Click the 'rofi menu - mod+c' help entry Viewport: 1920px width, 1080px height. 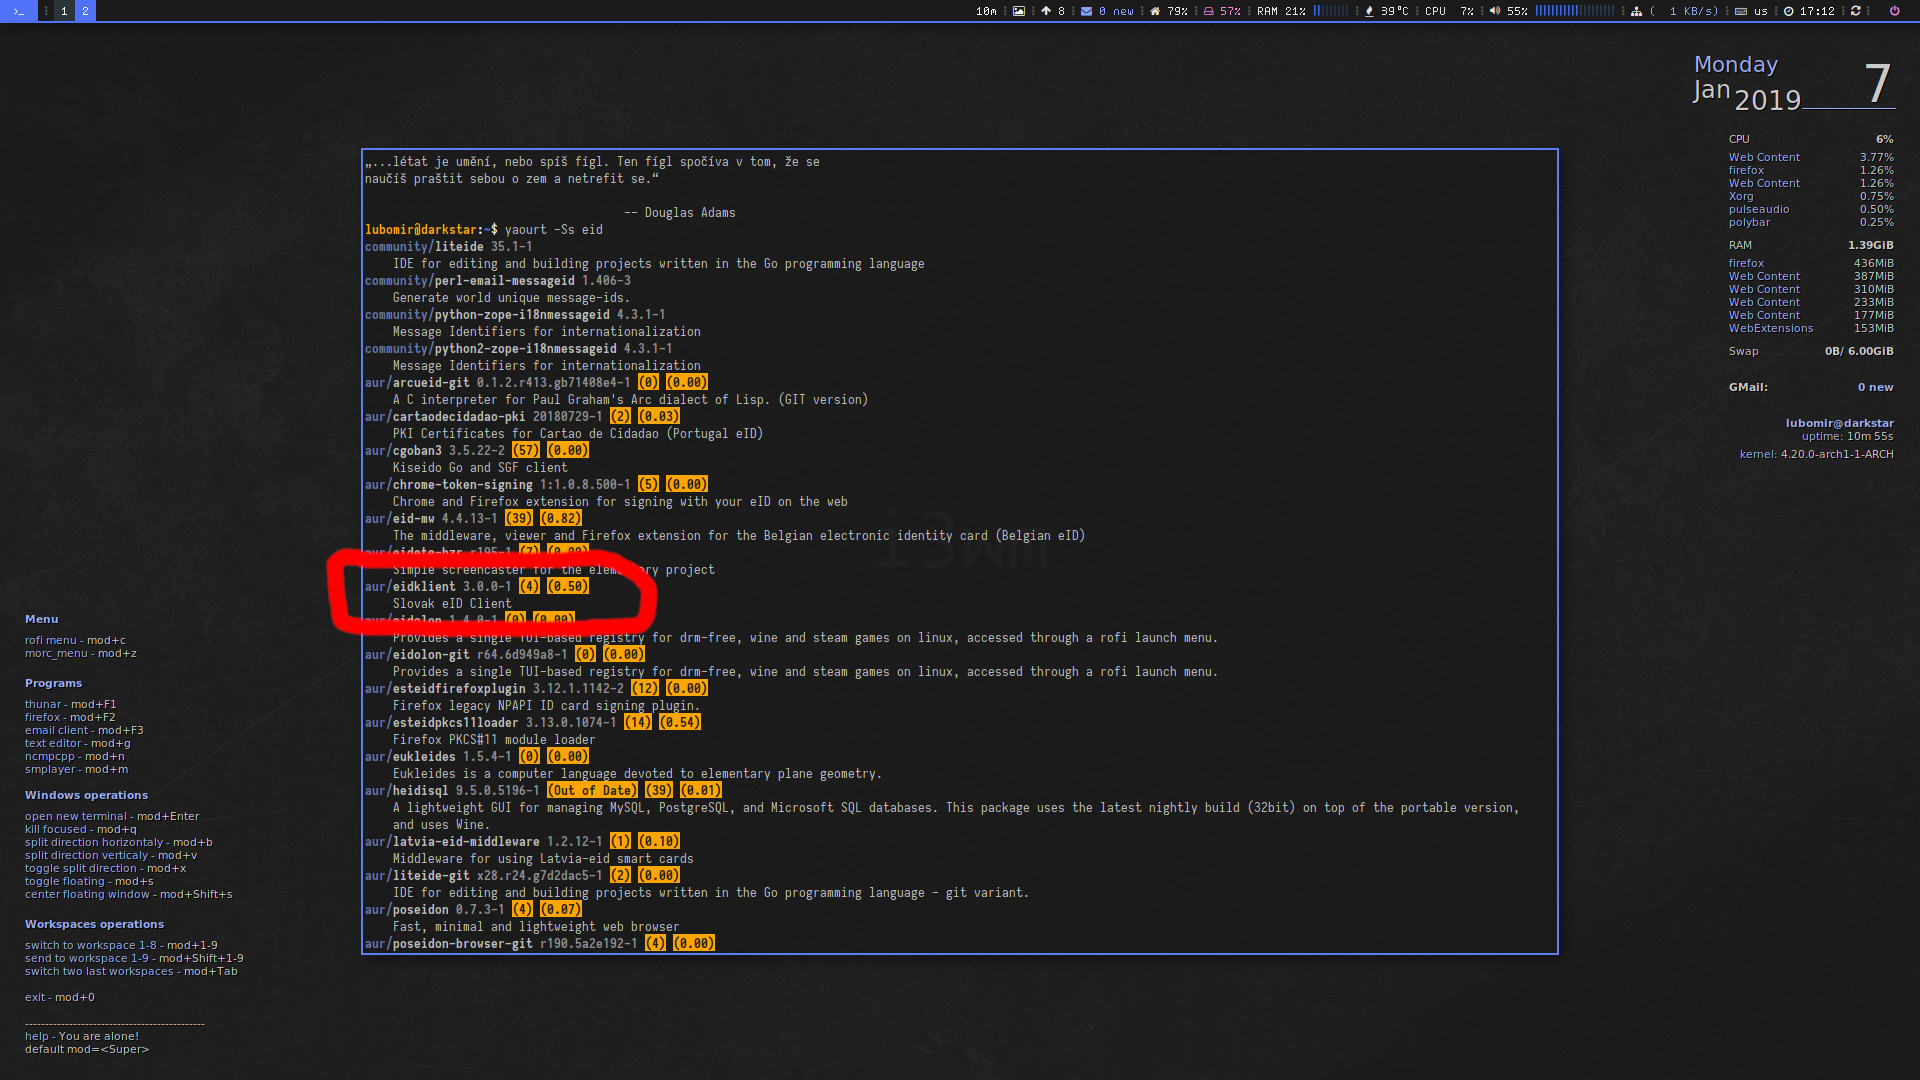coord(75,641)
